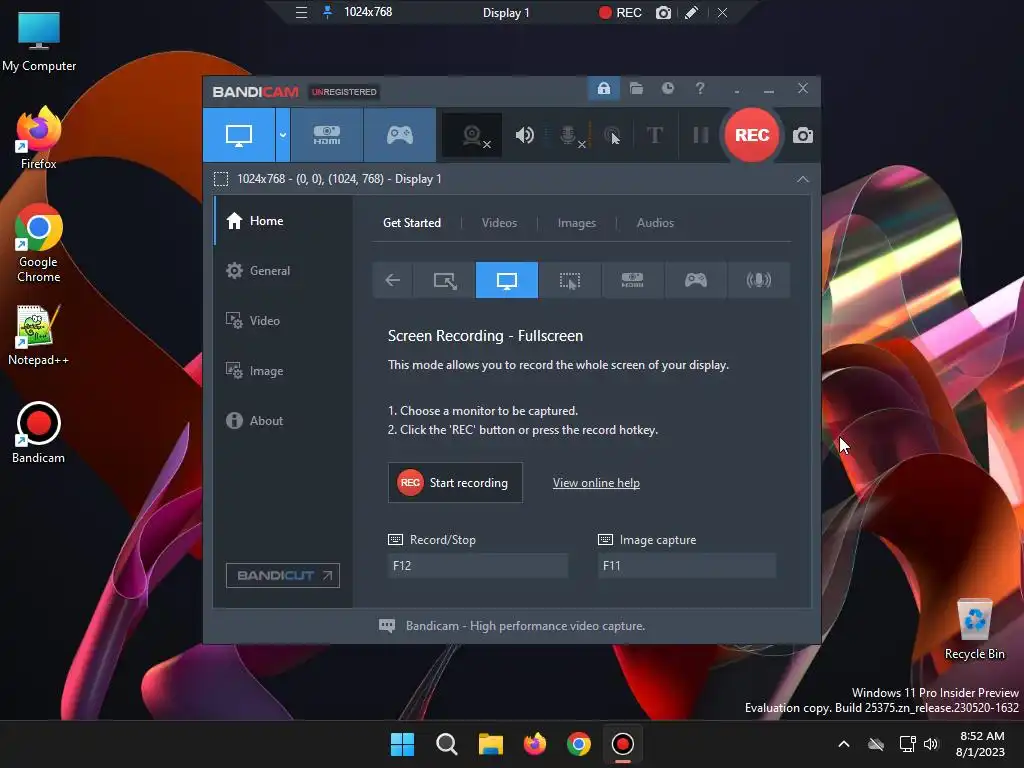Click the Record/Stop hotkey field showing F12
Screen dimensions: 1024x768
477,566
